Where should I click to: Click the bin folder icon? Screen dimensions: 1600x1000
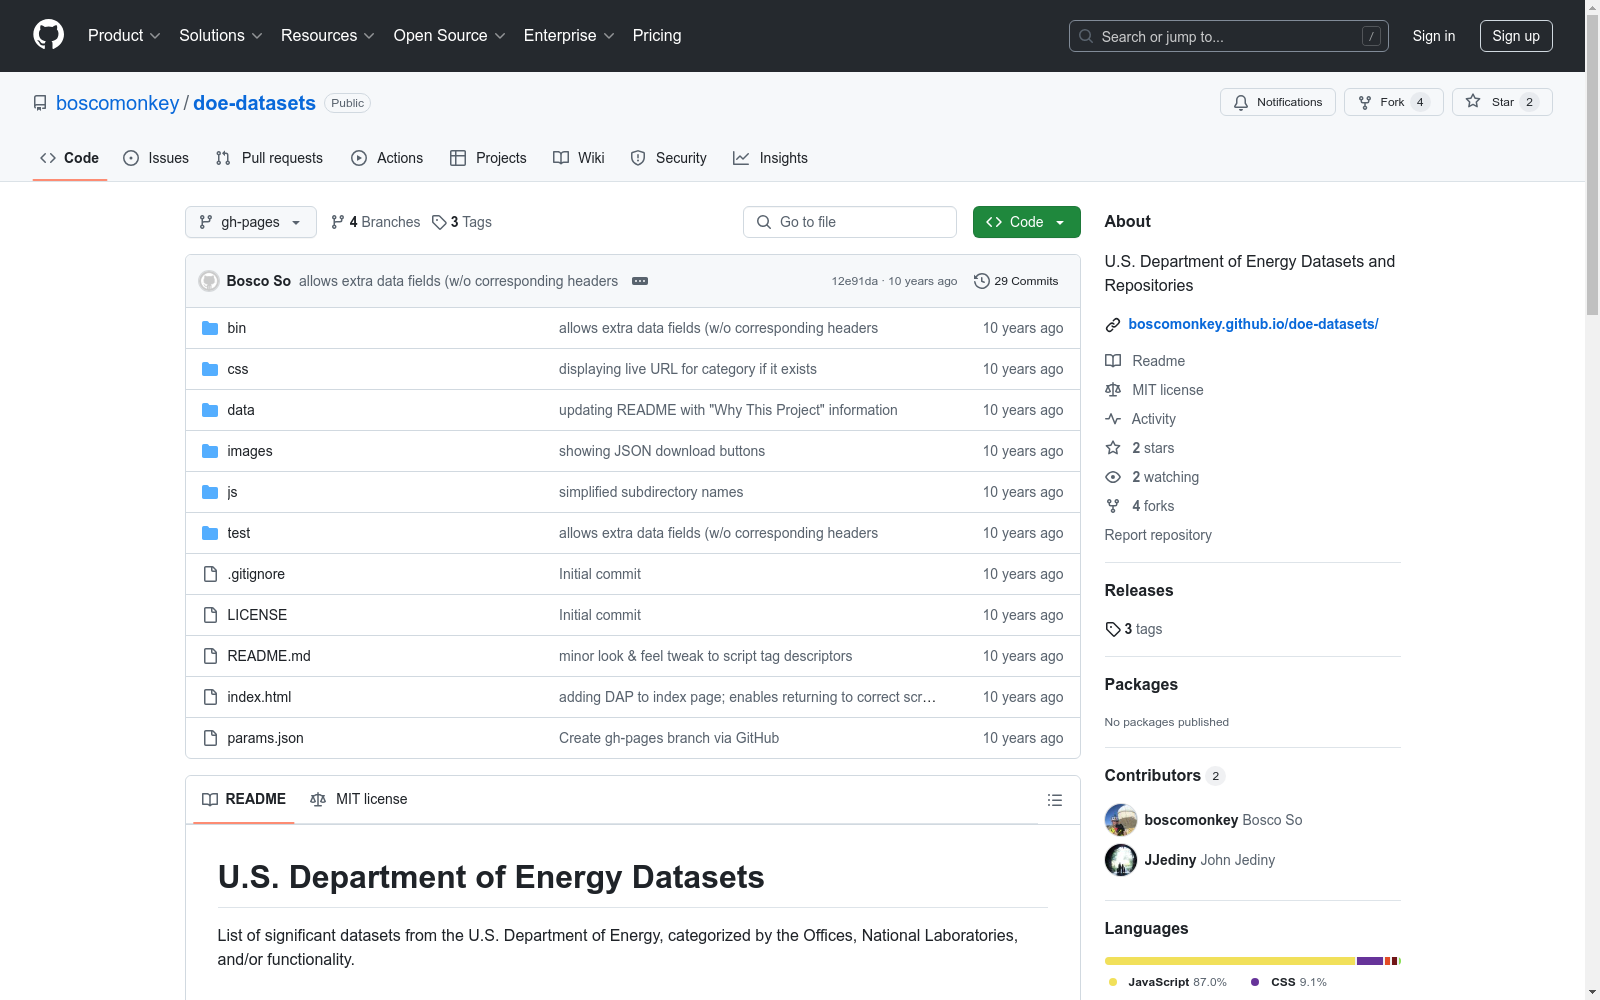210,328
